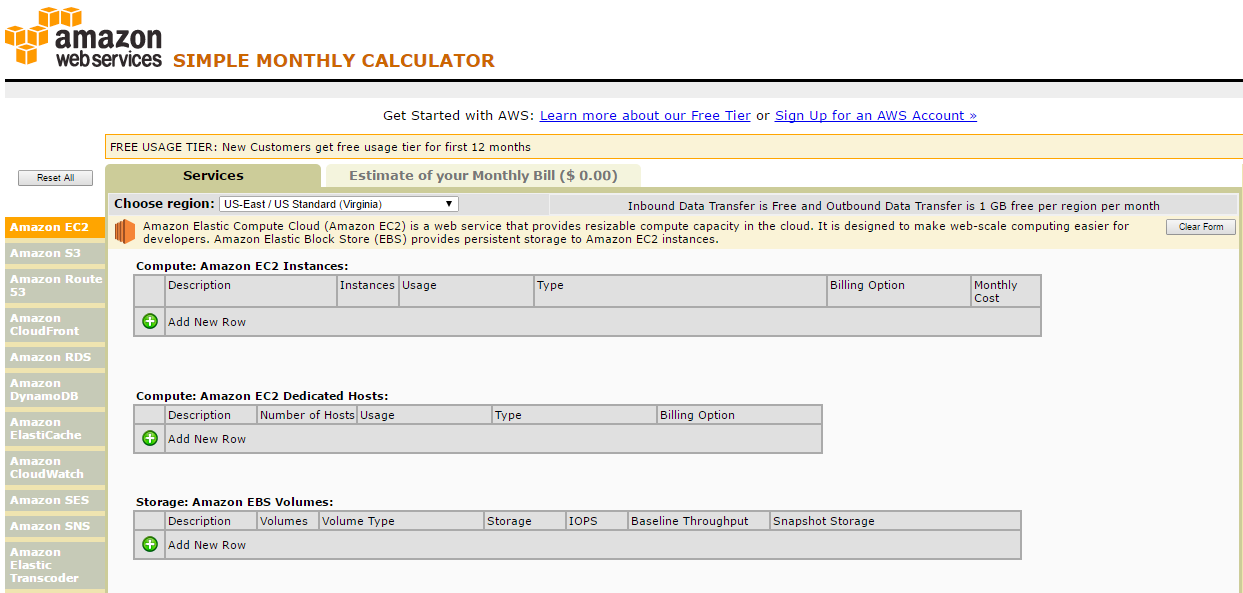This screenshot has width=1243, height=593.
Task: Click the Simple Monthly Calculator title
Action: [334, 61]
